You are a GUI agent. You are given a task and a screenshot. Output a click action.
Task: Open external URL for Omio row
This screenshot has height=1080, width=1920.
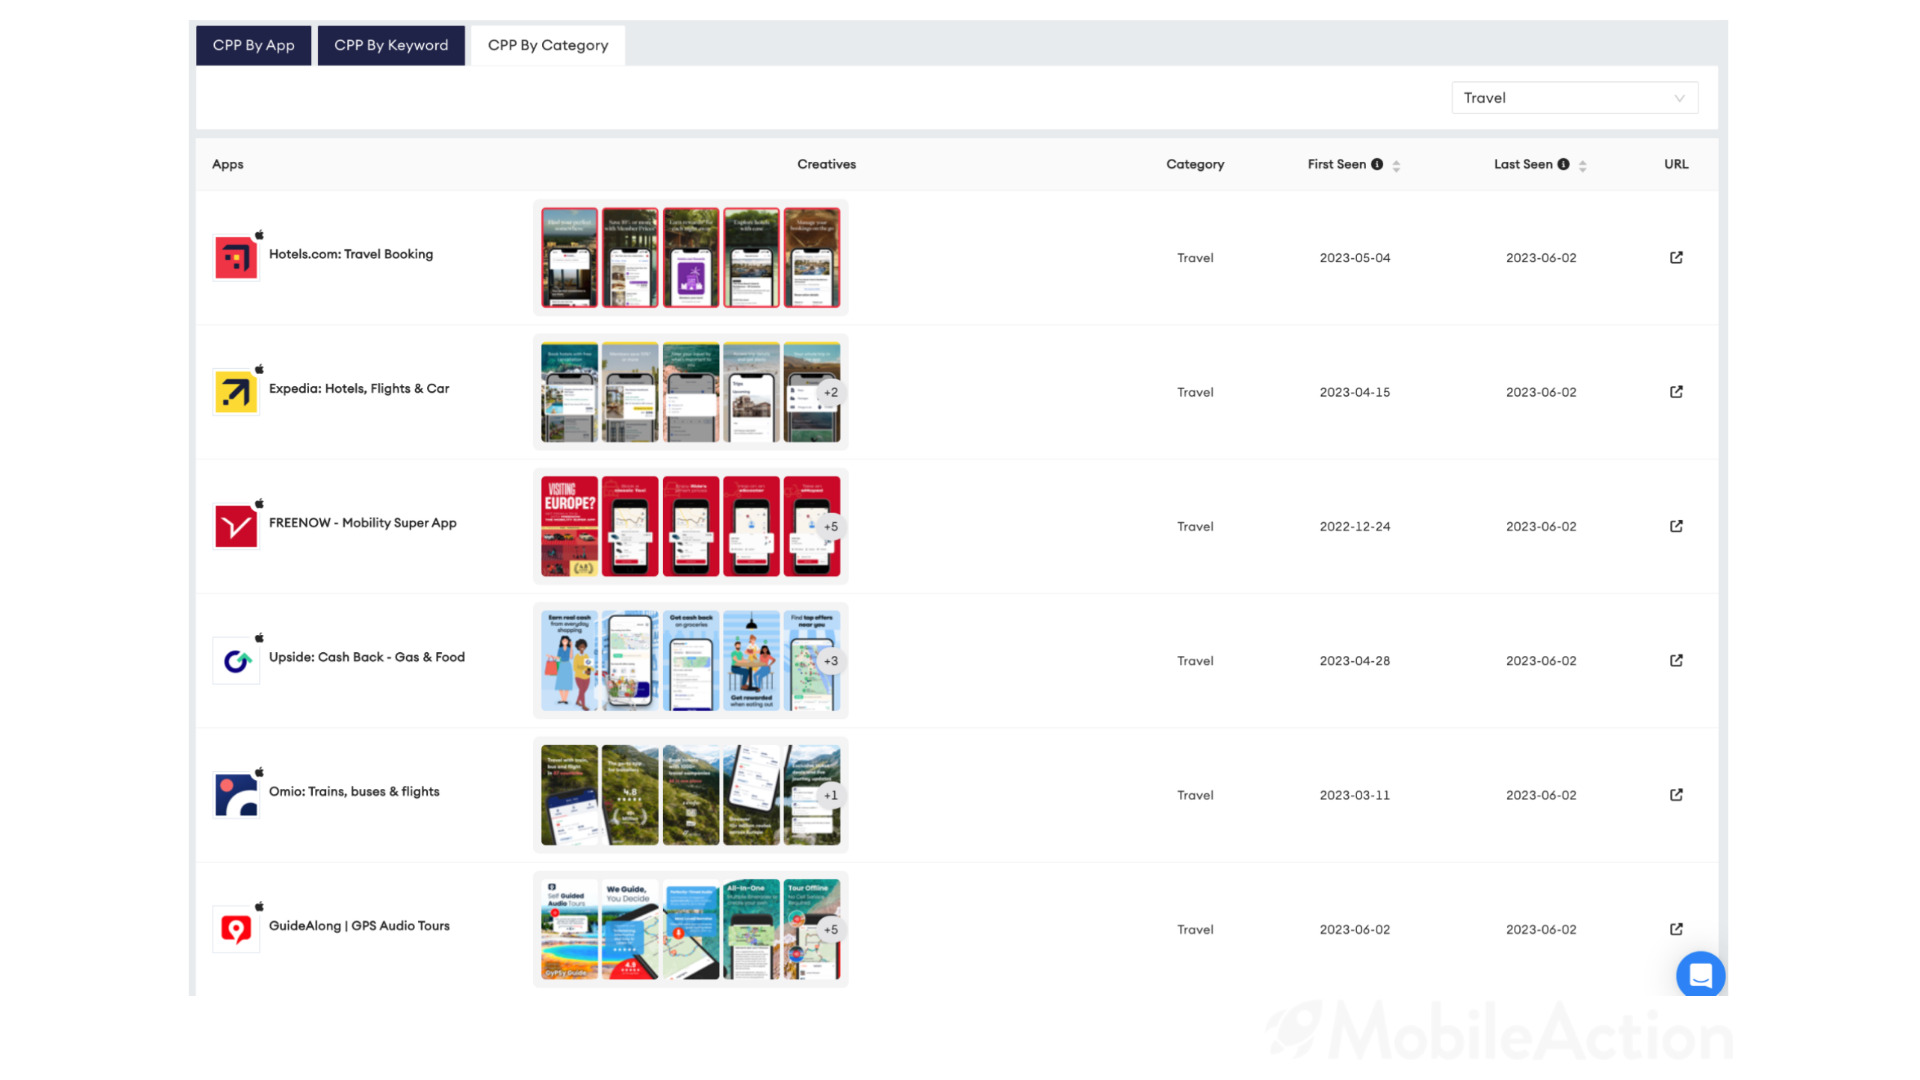click(x=1676, y=795)
